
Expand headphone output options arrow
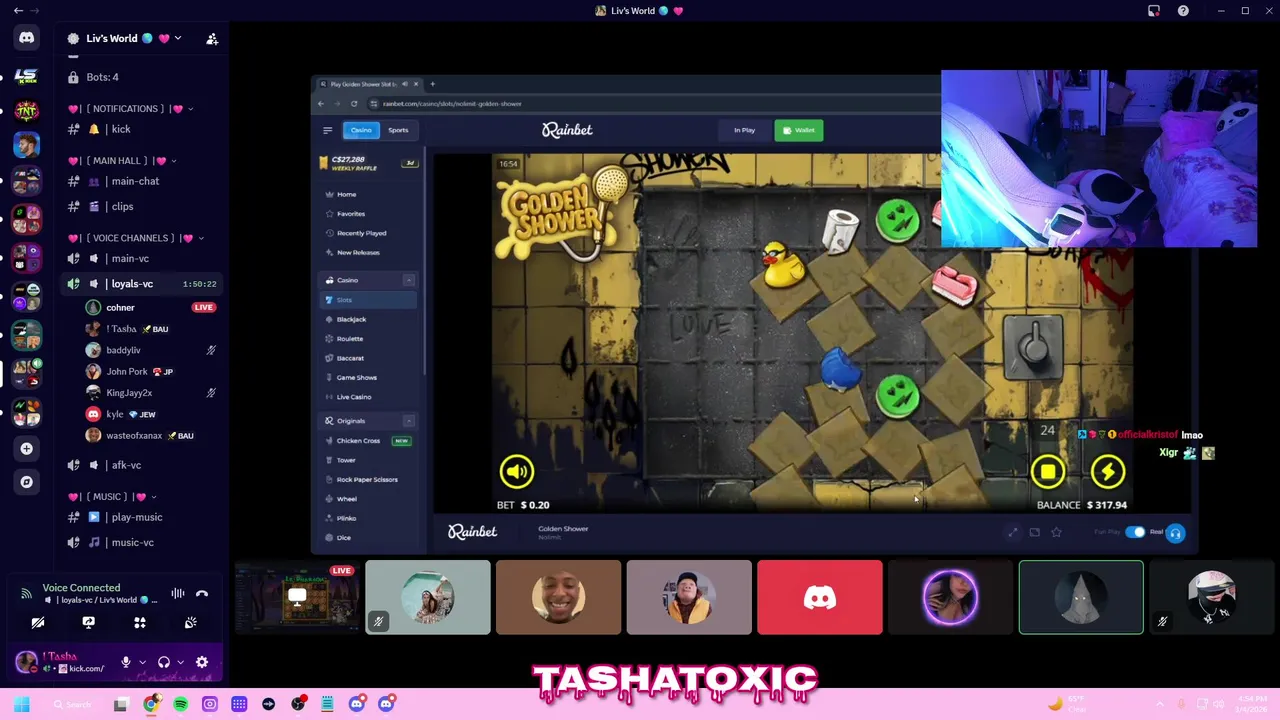[x=180, y=662]
